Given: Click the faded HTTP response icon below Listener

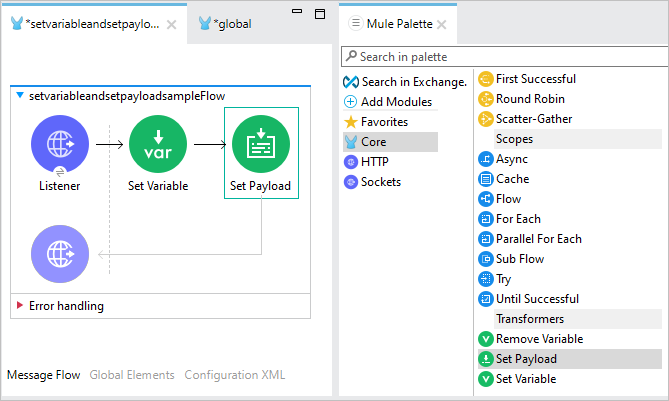Looking at the screenshot, I should [60, 254].
